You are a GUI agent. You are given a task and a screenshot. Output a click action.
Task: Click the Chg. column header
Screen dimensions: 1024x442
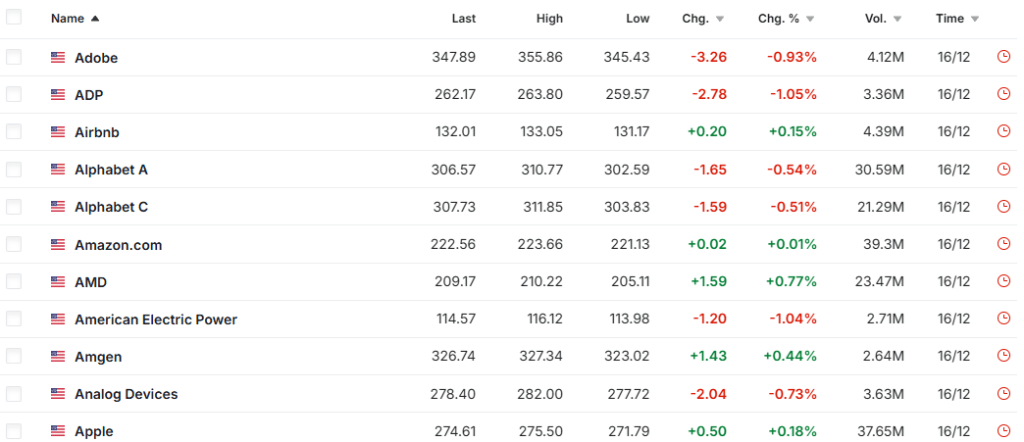(695, 18)
